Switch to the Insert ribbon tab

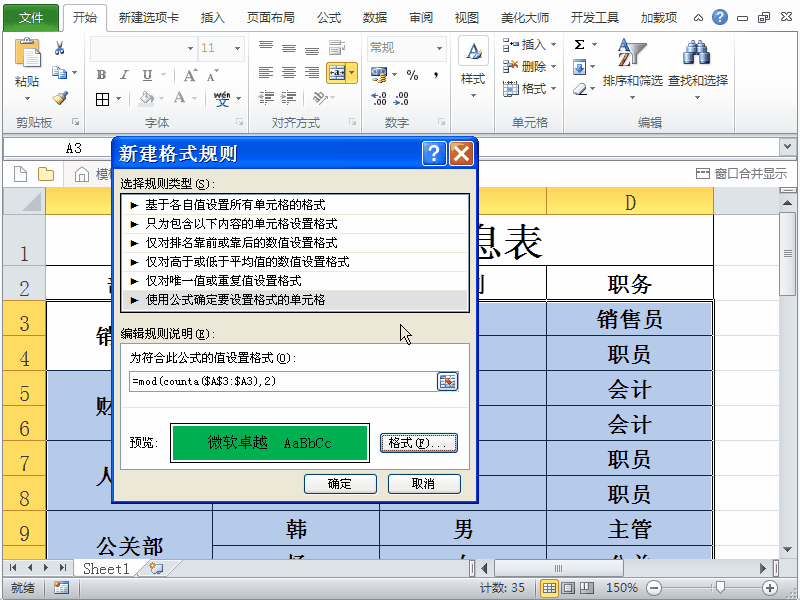coord(213,18)
